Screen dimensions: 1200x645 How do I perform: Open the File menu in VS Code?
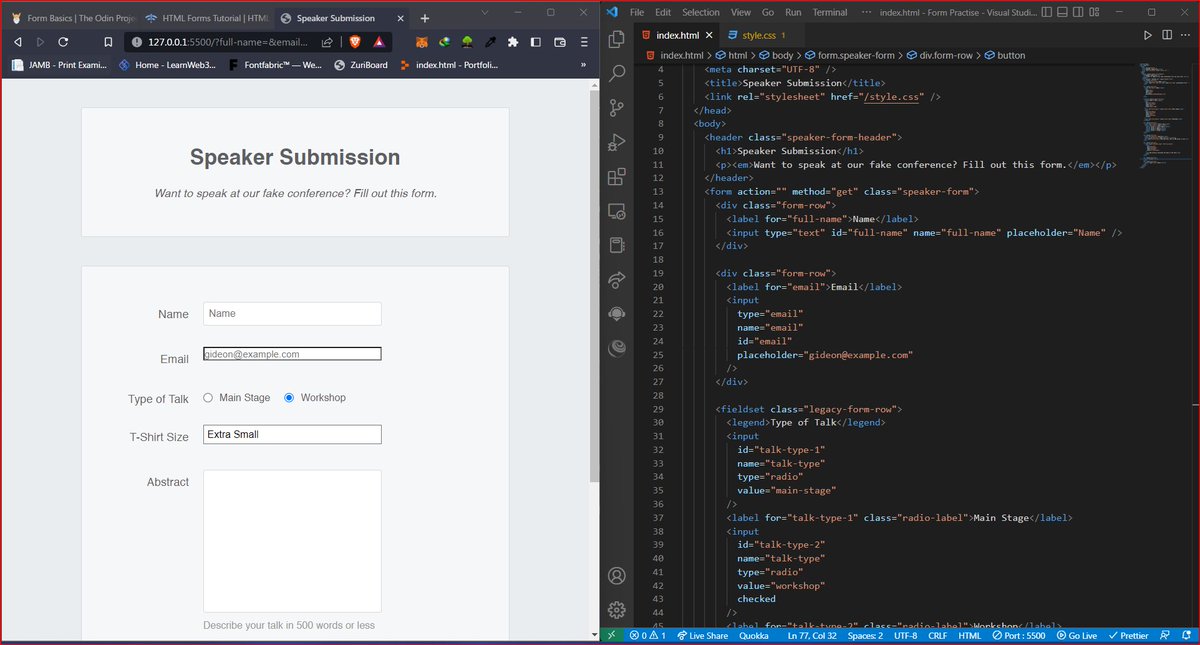(x=636, y=12)
